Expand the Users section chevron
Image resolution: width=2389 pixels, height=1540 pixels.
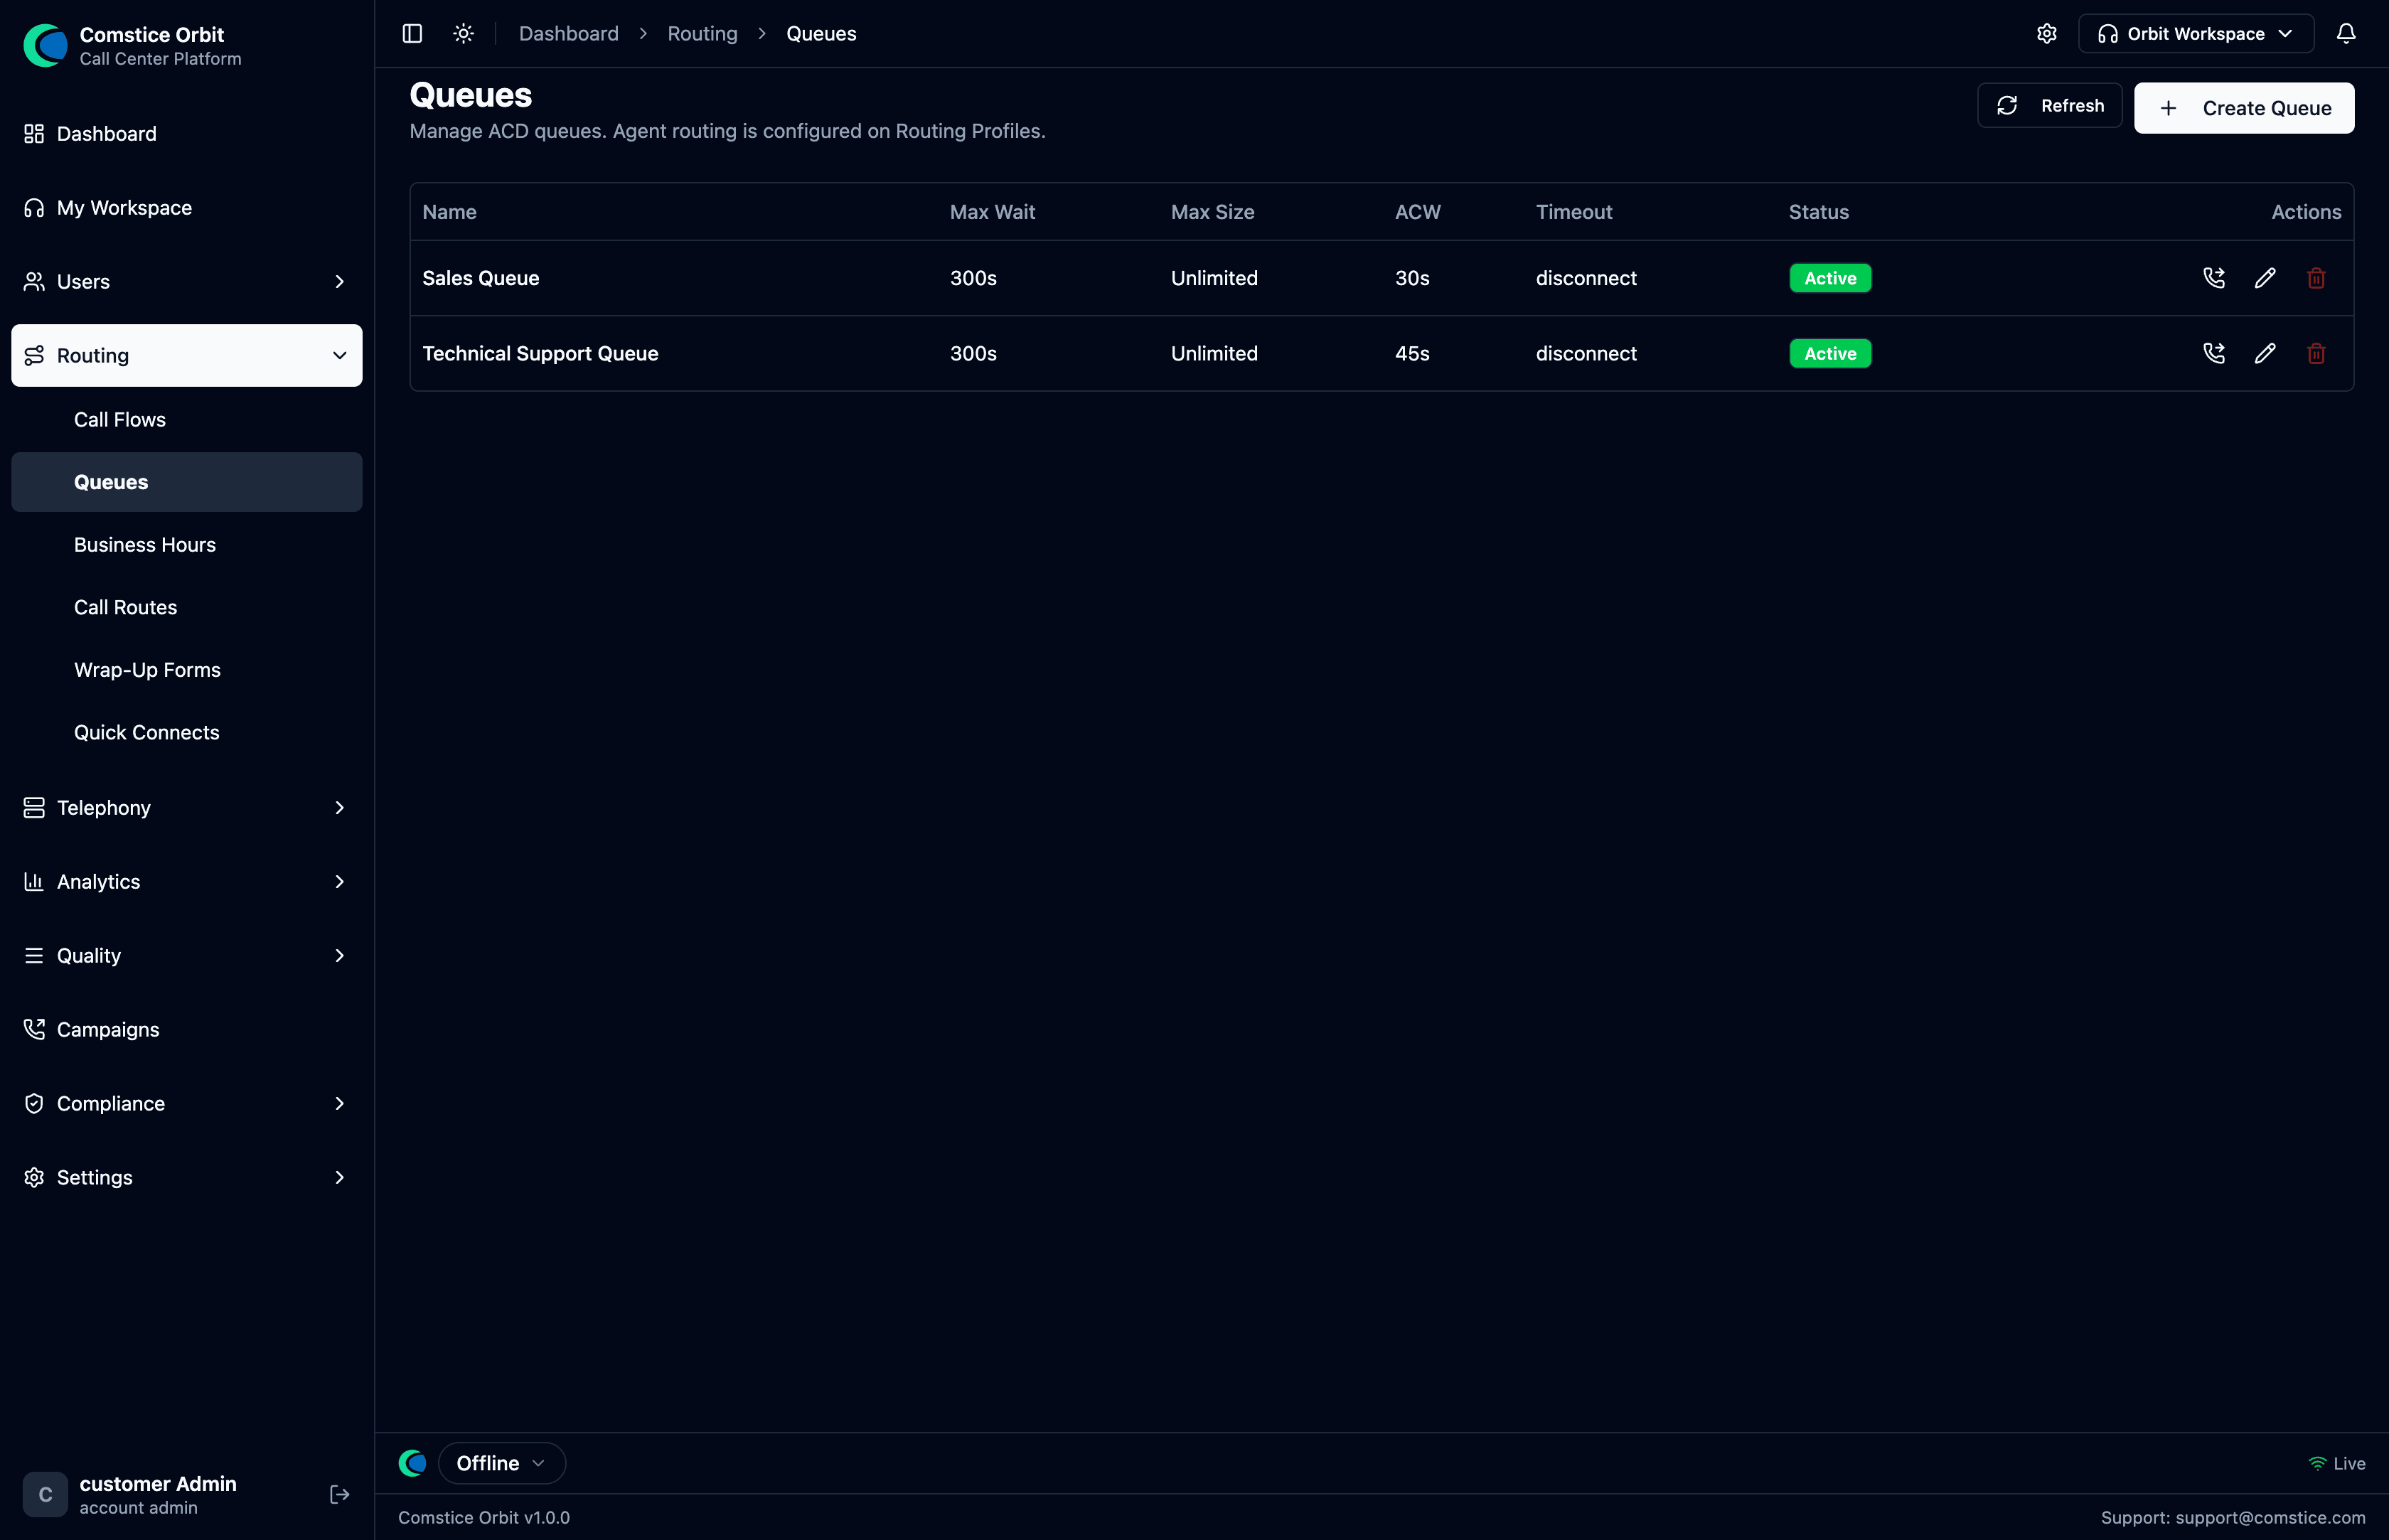pos(339,282)
